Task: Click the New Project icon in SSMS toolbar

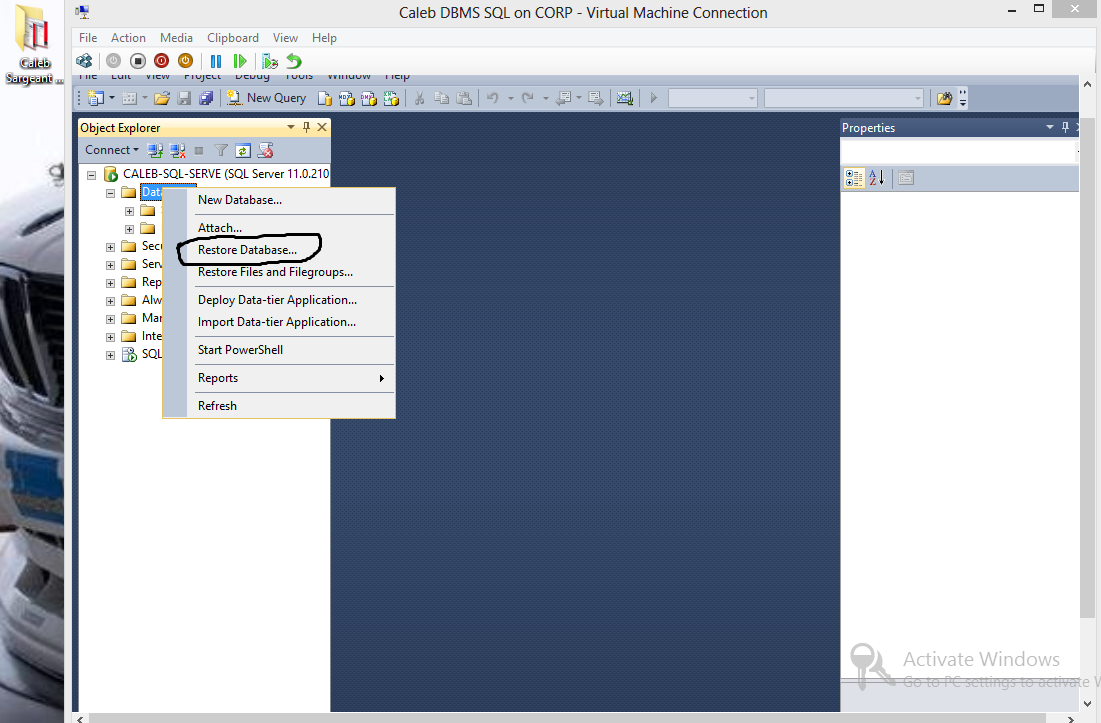Action: [x=96, y=98]
